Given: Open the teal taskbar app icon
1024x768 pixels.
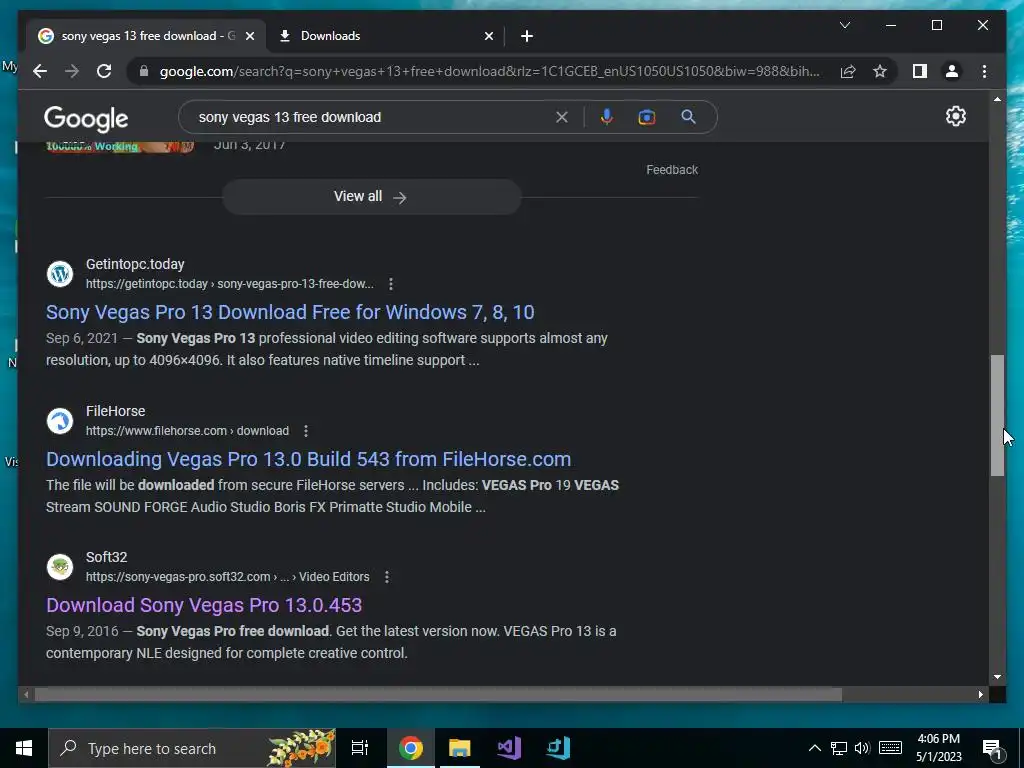Looking at the screenshot, I should [x=558, y=748].
